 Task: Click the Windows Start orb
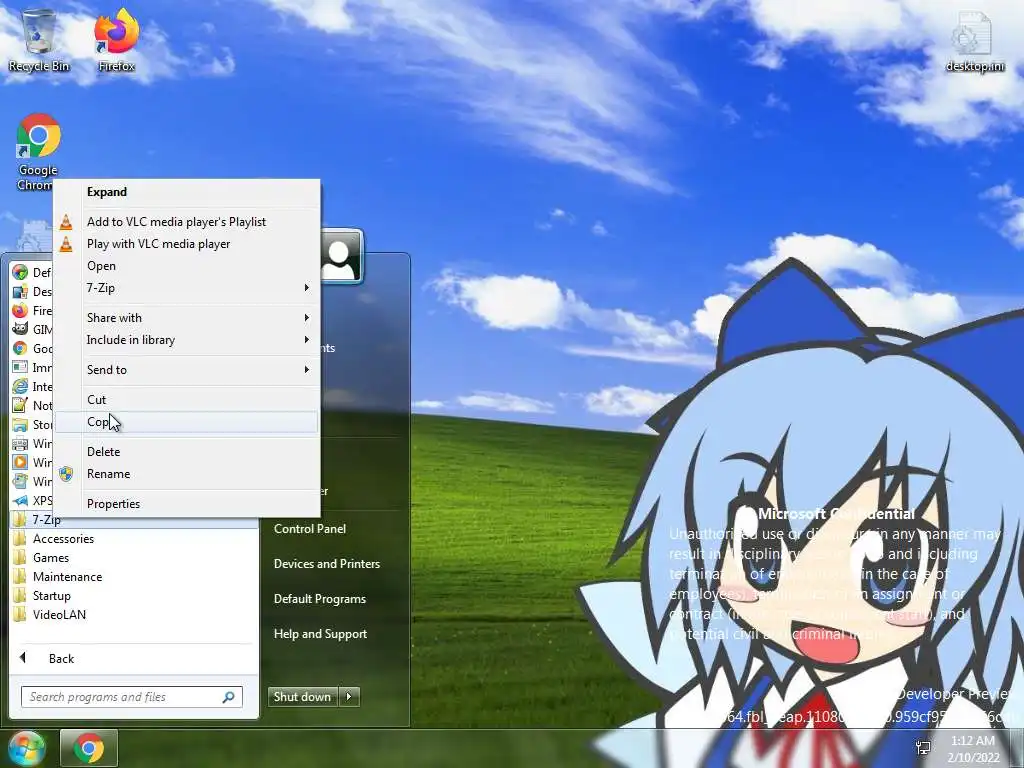25,748
